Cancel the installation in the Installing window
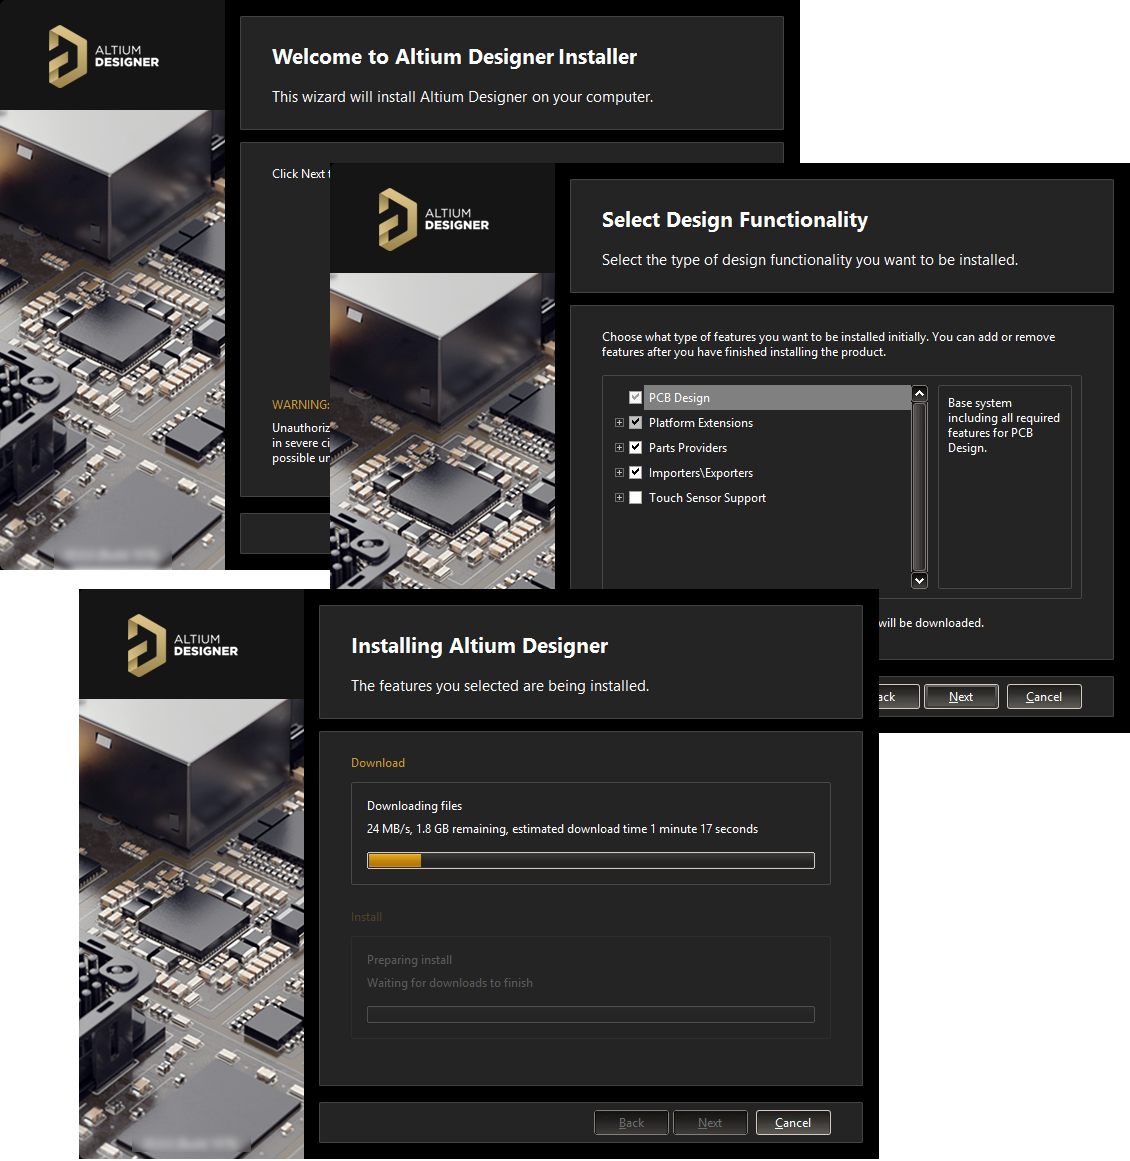The width and height of the screenshot is (1130, 1161). click(792, 1123)
